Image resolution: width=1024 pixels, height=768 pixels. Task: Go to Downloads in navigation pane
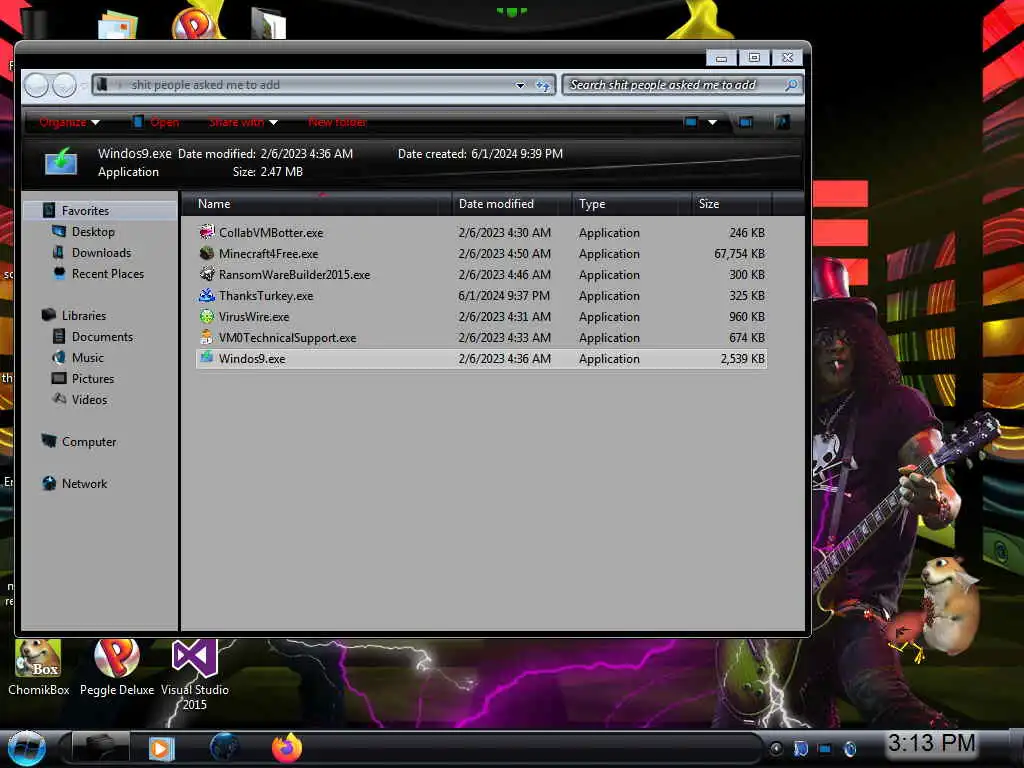click(101, 252)
